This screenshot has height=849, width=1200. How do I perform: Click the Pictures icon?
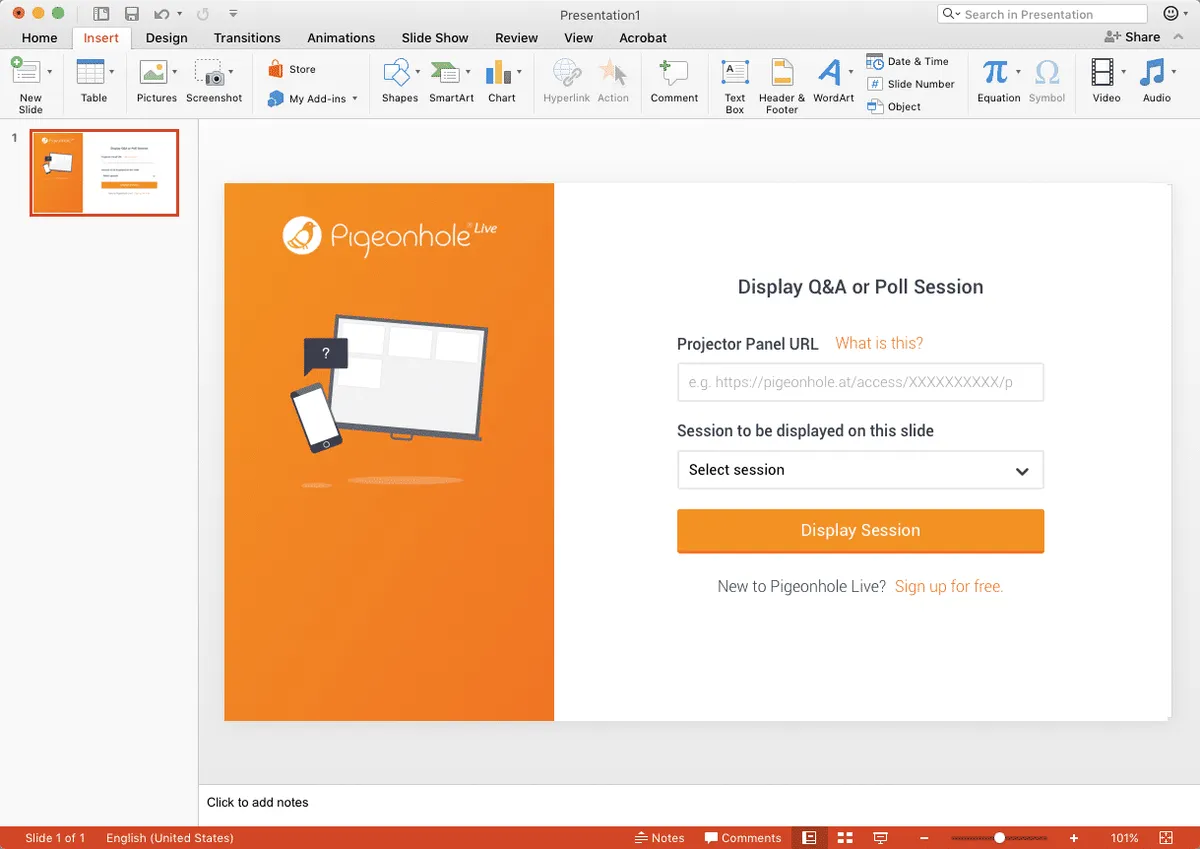point(153,72)
